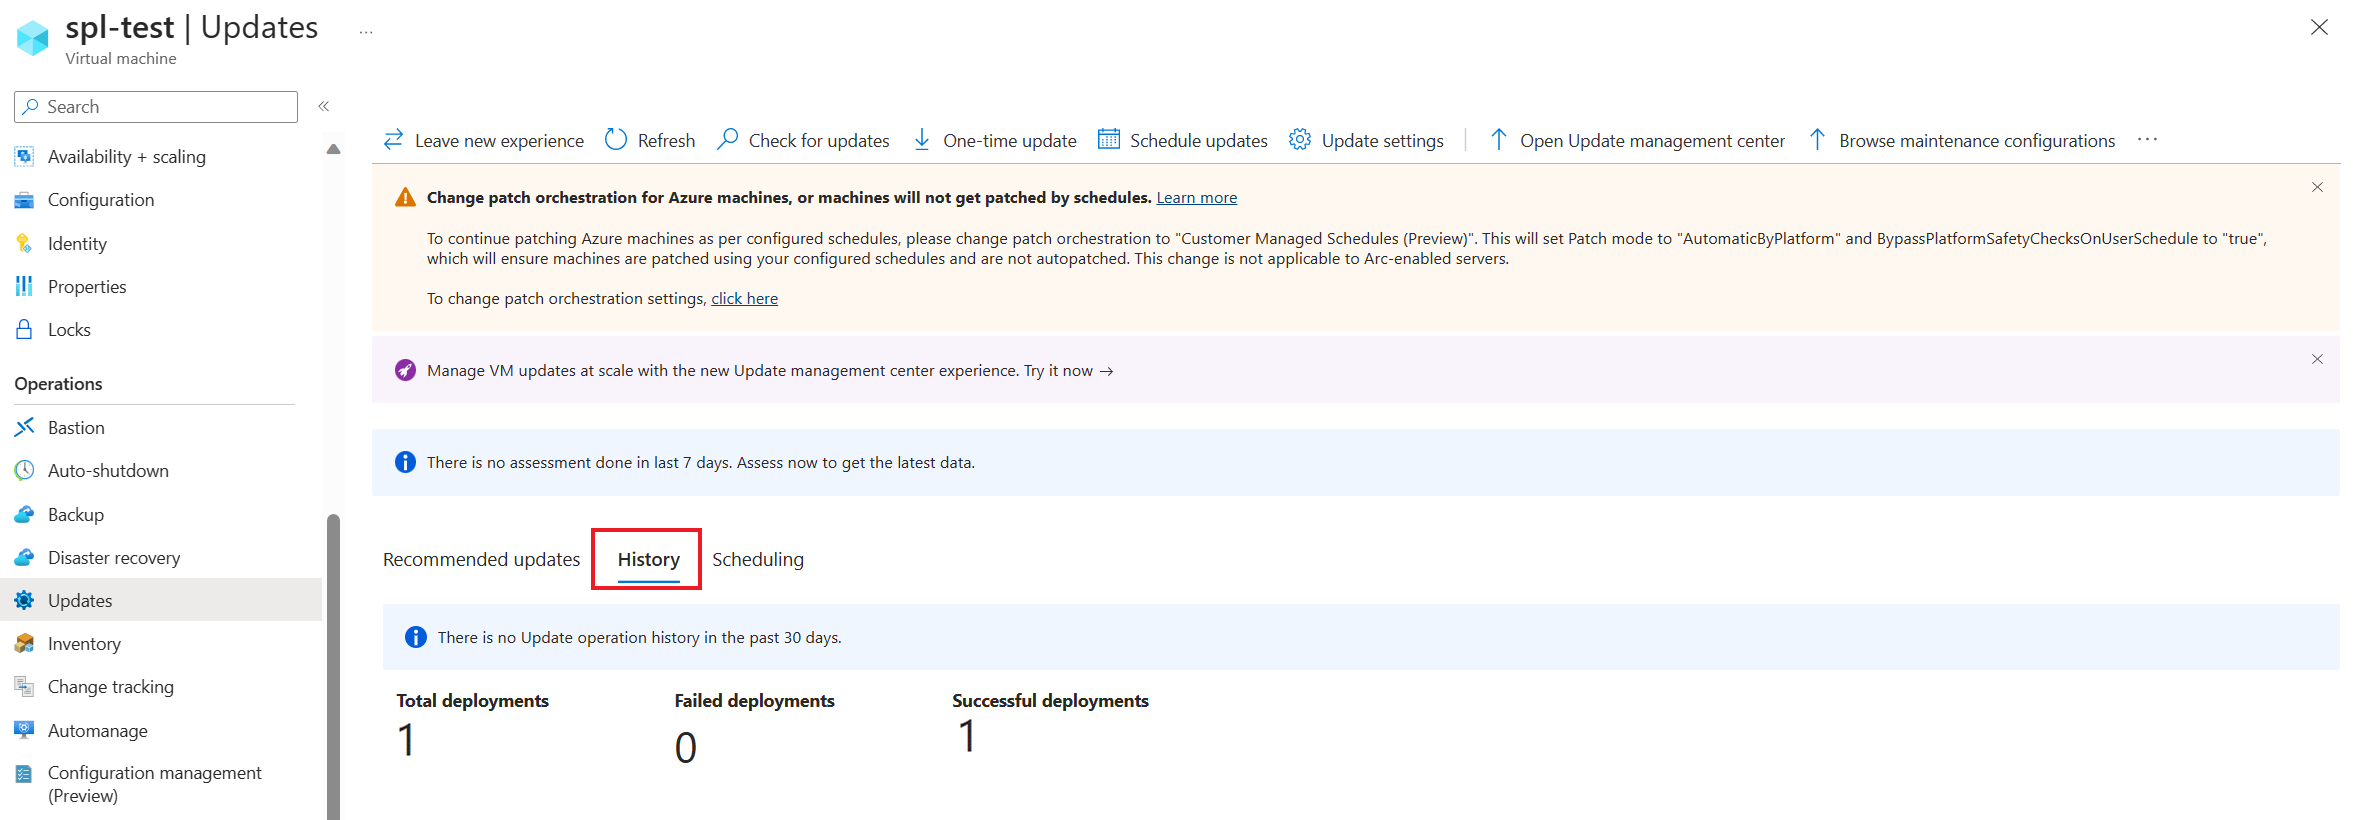Image resolution: width=2359 pixels, height=820 pixels.
Task: Click Open Update management center
Action: [x=1636, y=140]
